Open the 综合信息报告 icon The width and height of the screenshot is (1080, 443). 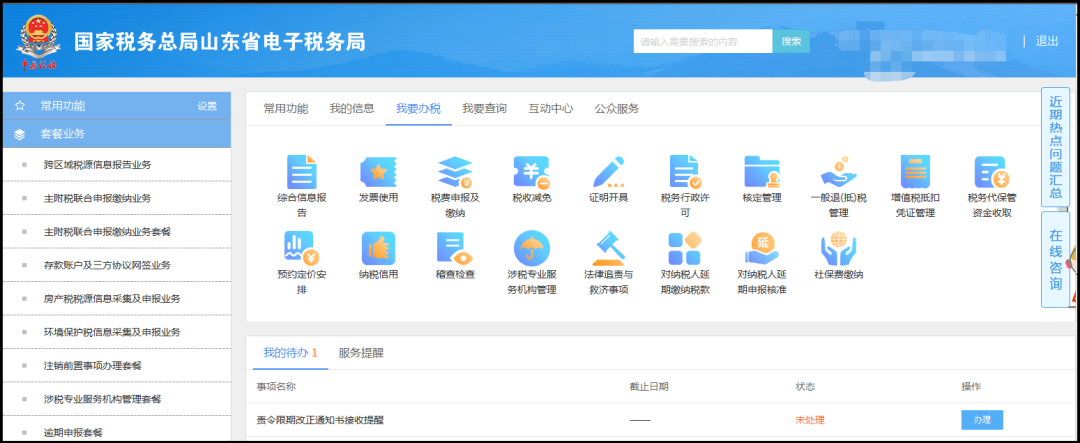click(x=302, y=172)
